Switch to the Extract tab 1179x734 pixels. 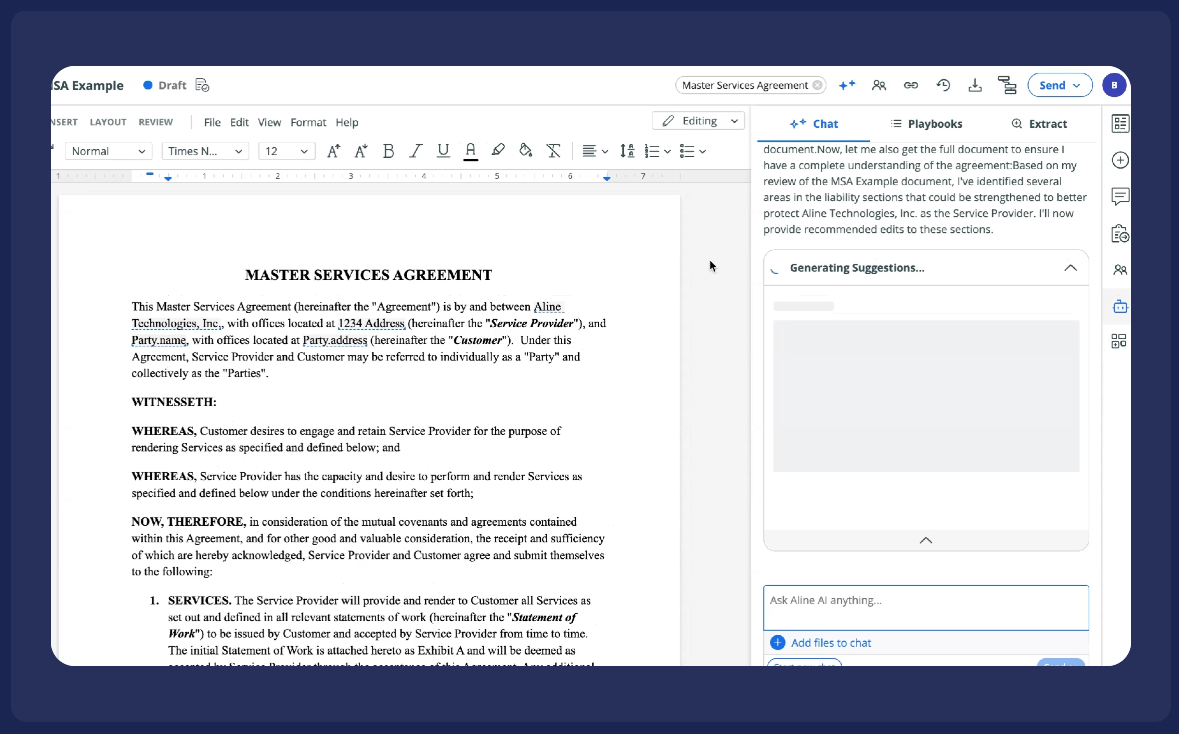(x=1039, y=124)
